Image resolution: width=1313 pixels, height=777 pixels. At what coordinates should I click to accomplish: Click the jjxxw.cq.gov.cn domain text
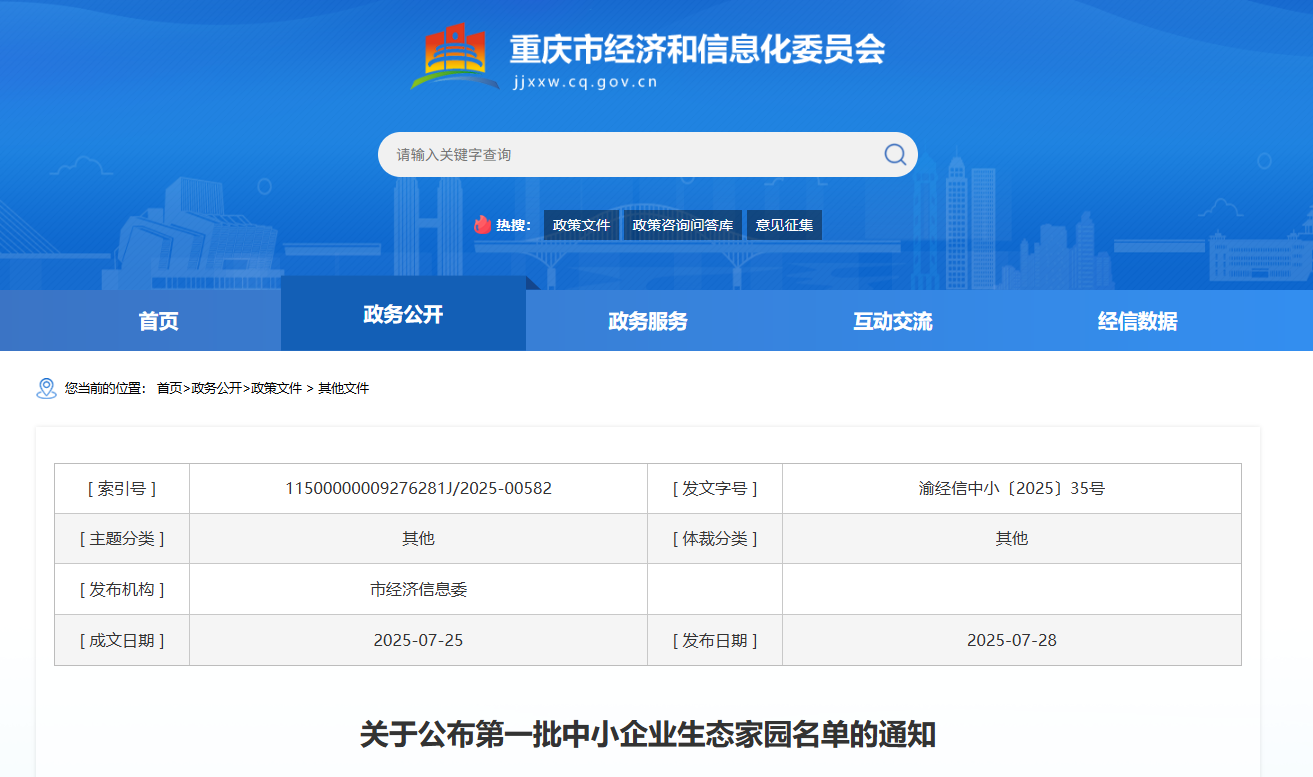(584, 82)
